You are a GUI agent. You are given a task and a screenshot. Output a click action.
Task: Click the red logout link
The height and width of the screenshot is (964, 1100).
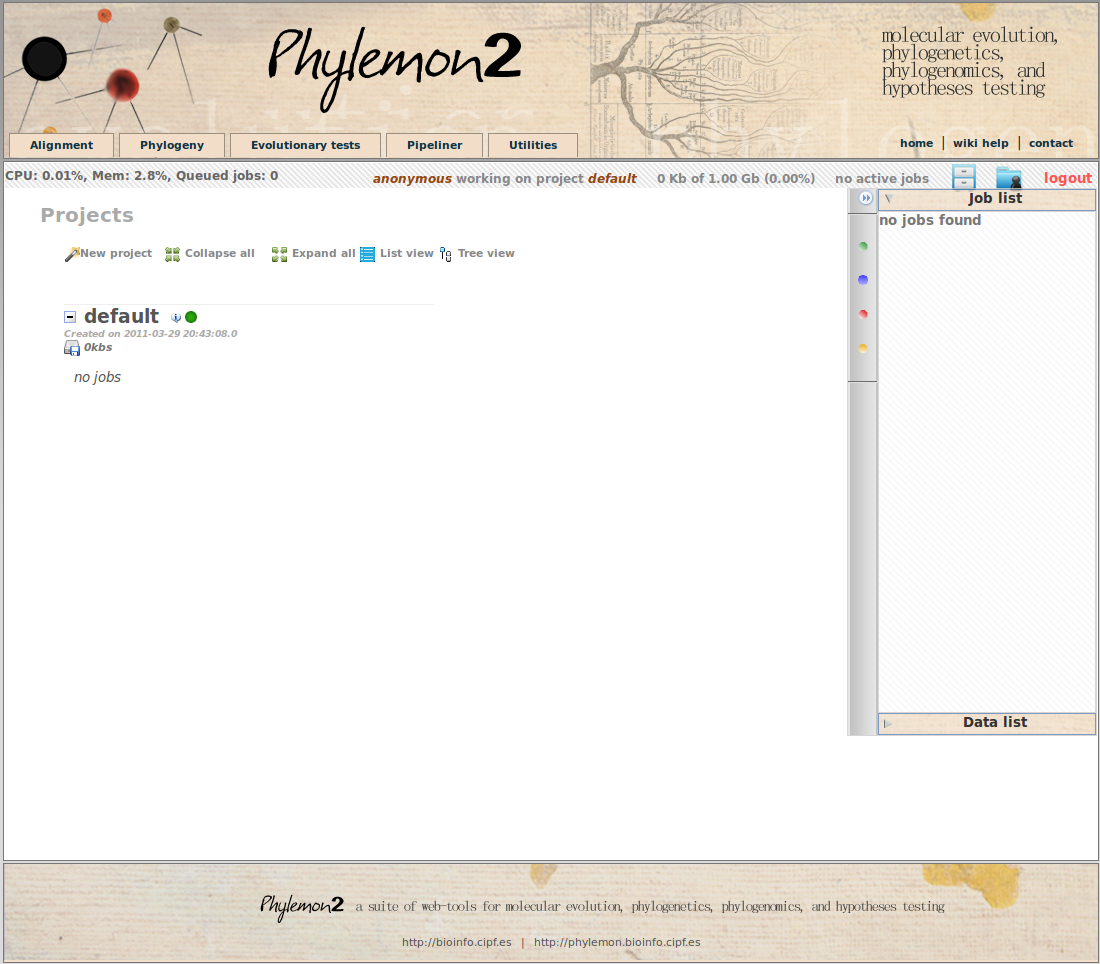[x=1067, y=178]
